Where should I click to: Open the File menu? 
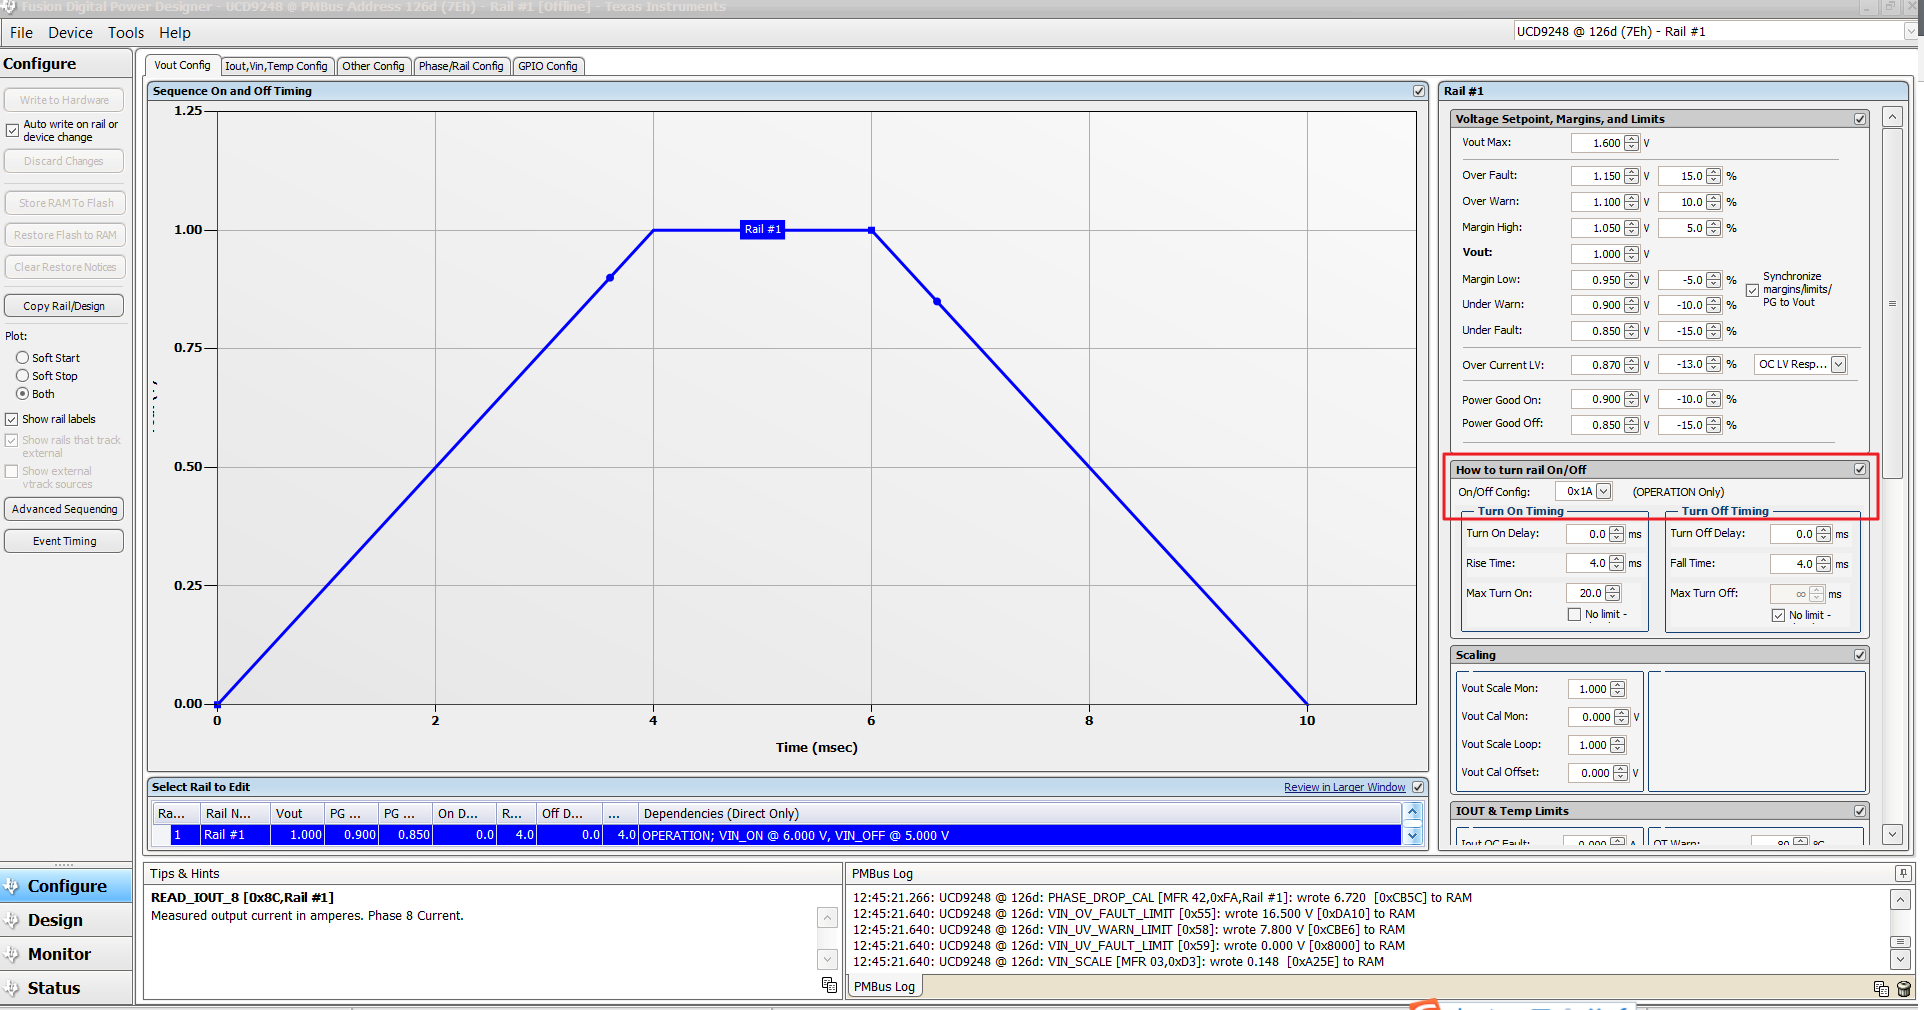21,33
